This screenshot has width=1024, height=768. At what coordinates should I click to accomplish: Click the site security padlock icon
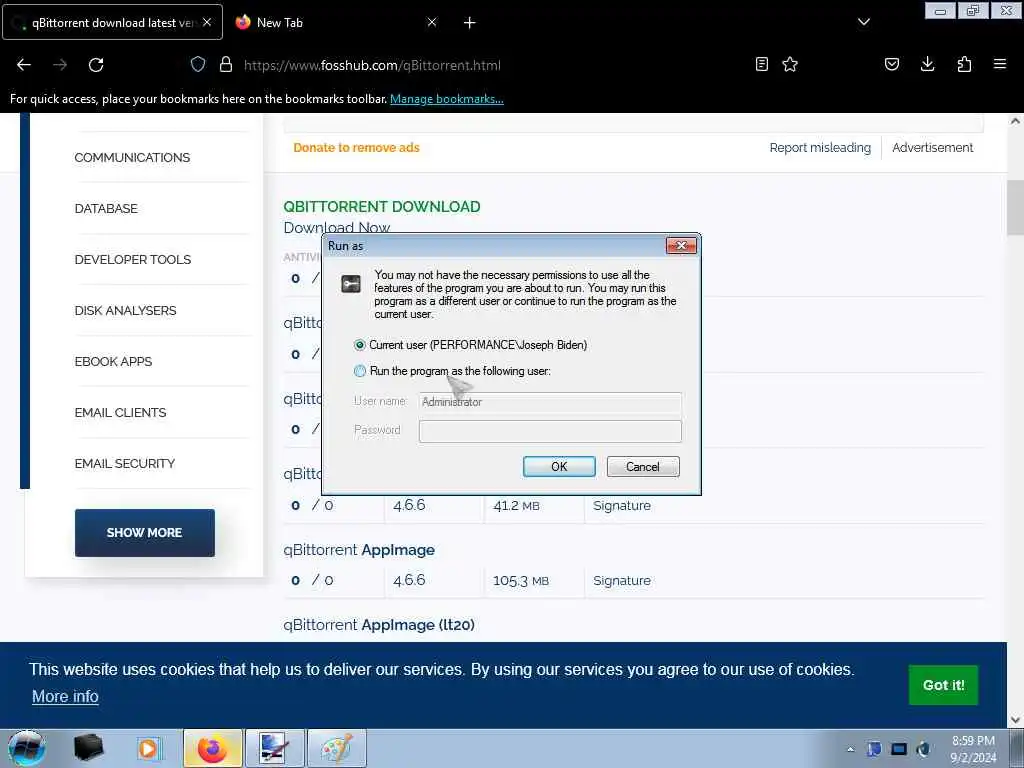tap(226, 65)
